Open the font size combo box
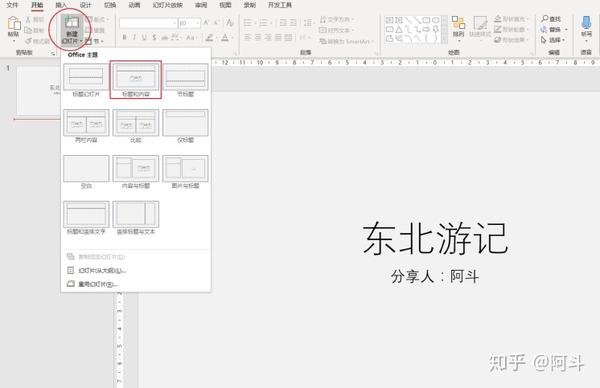Screen dimensions: 600x388 pyautogui.click(x=189, y=23)
